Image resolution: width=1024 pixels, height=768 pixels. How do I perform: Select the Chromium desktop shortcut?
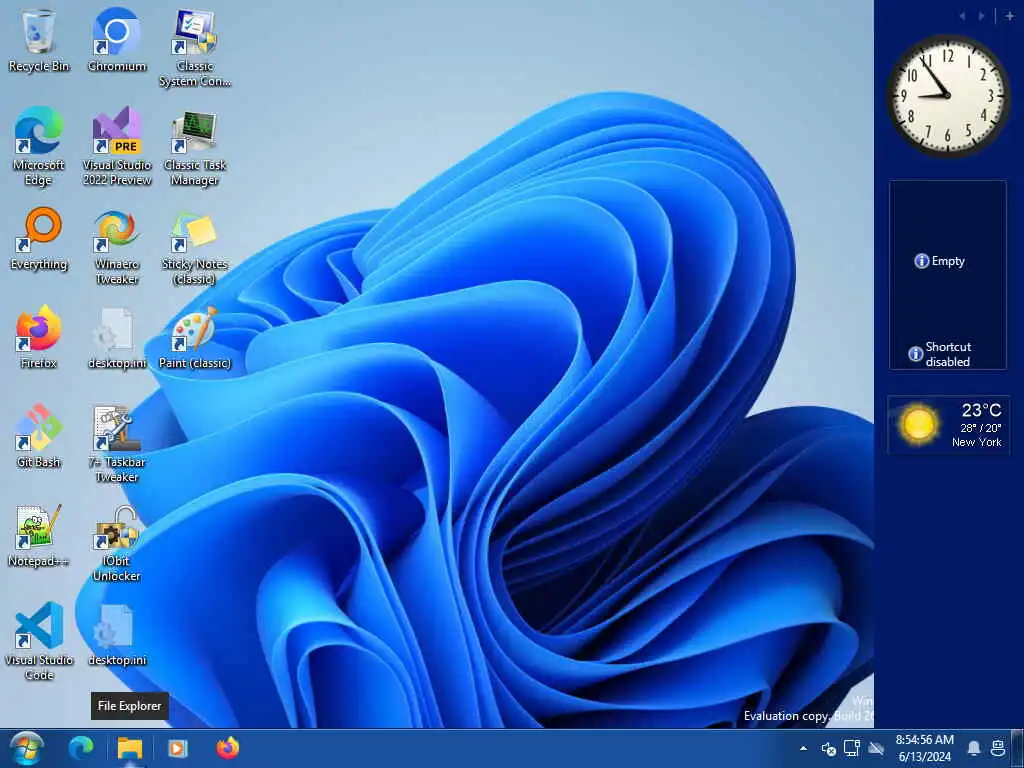click(x=117, y=40)
